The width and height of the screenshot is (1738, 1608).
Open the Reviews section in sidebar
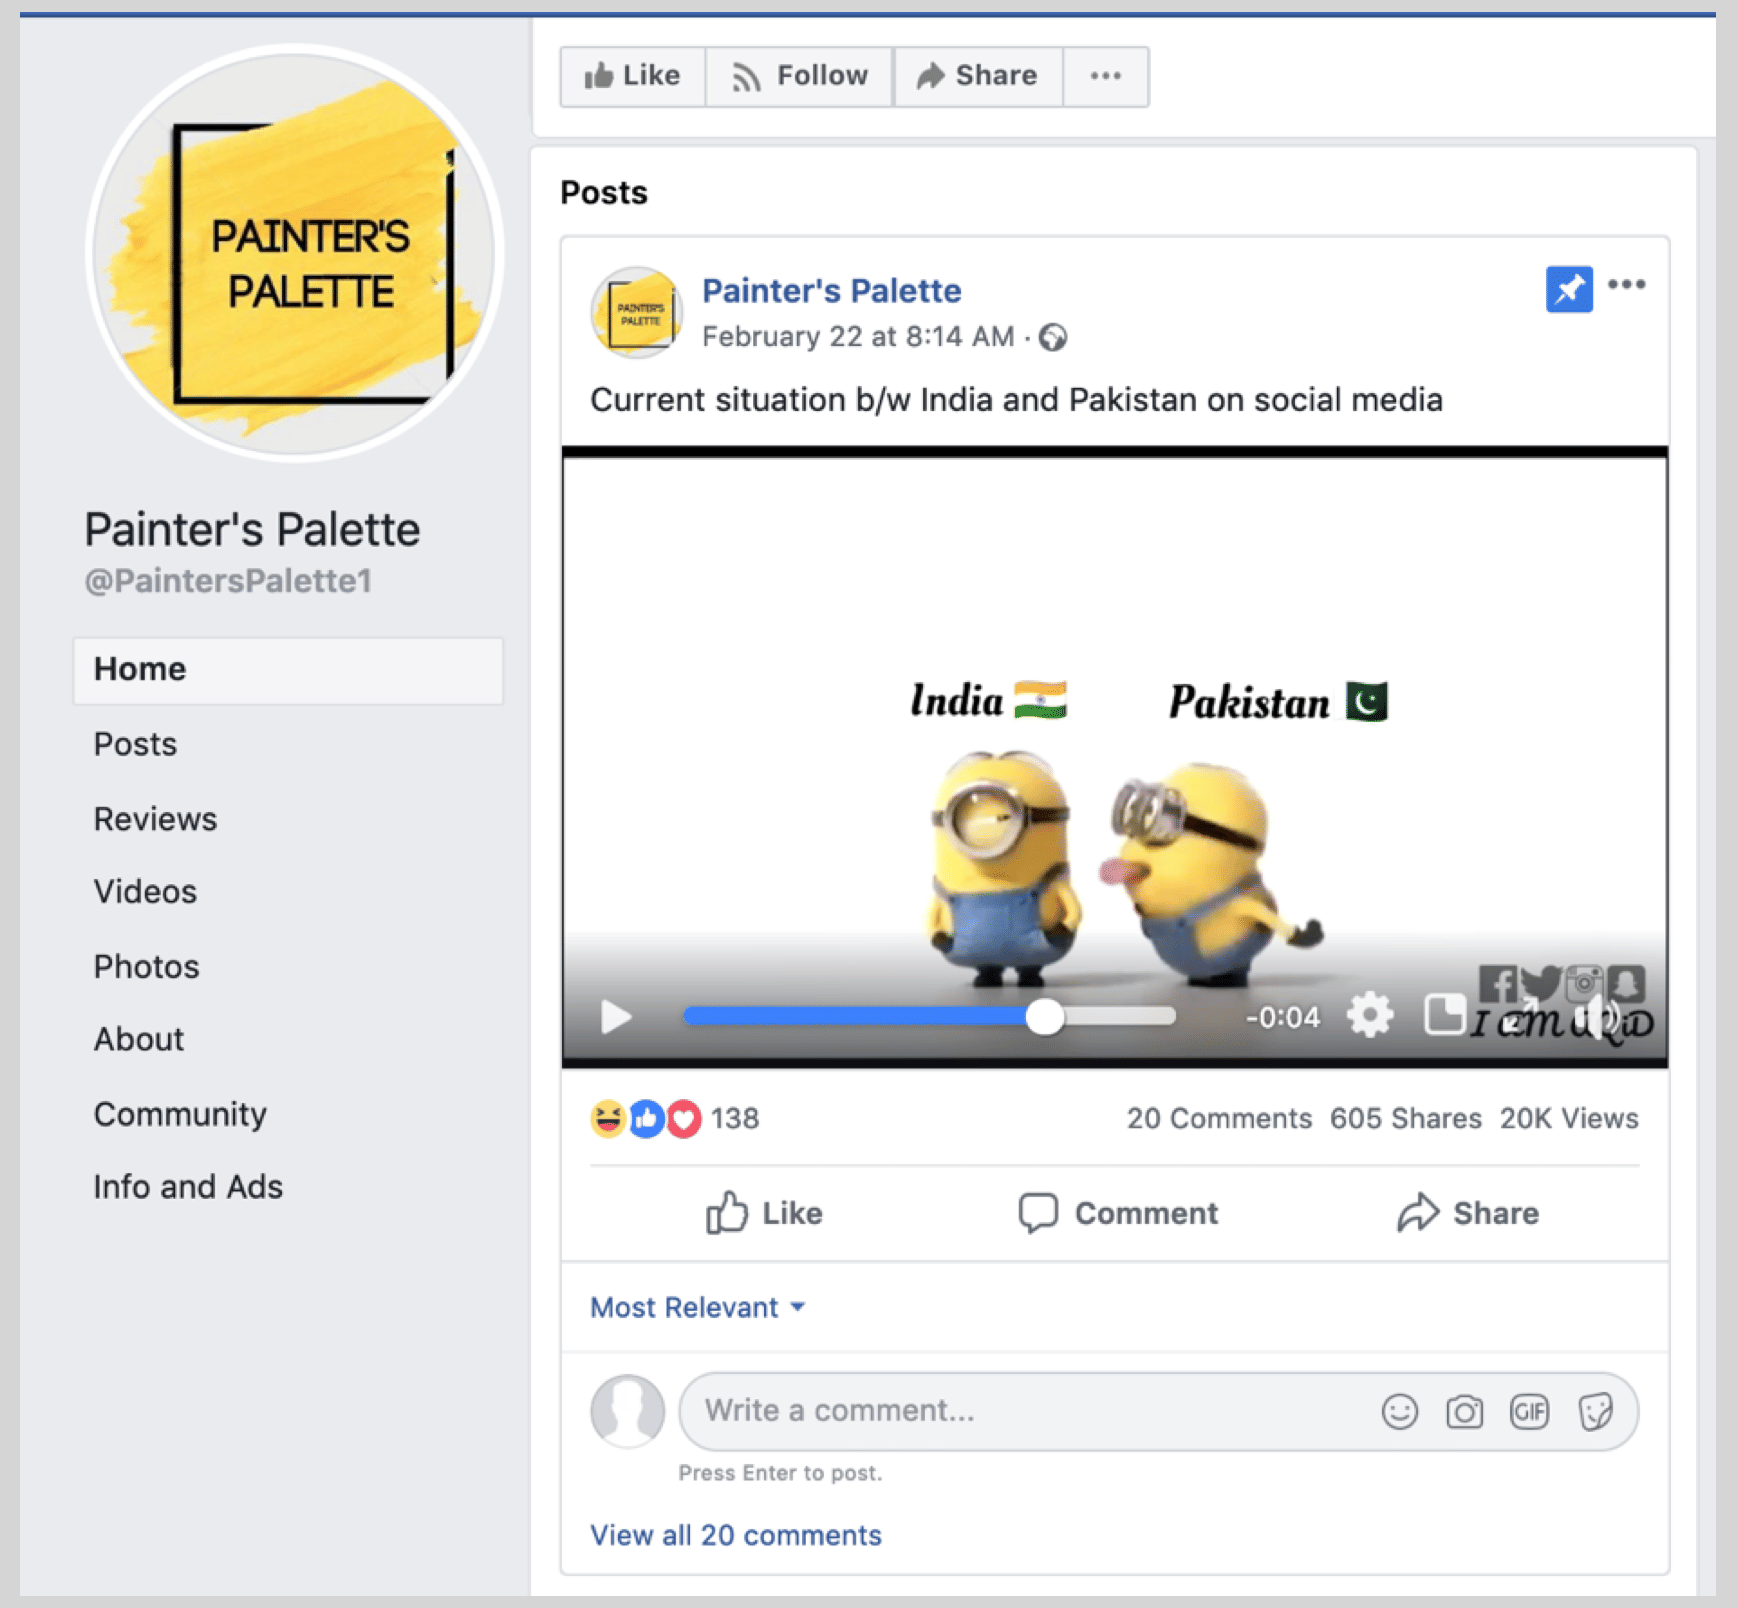[155, 819]
